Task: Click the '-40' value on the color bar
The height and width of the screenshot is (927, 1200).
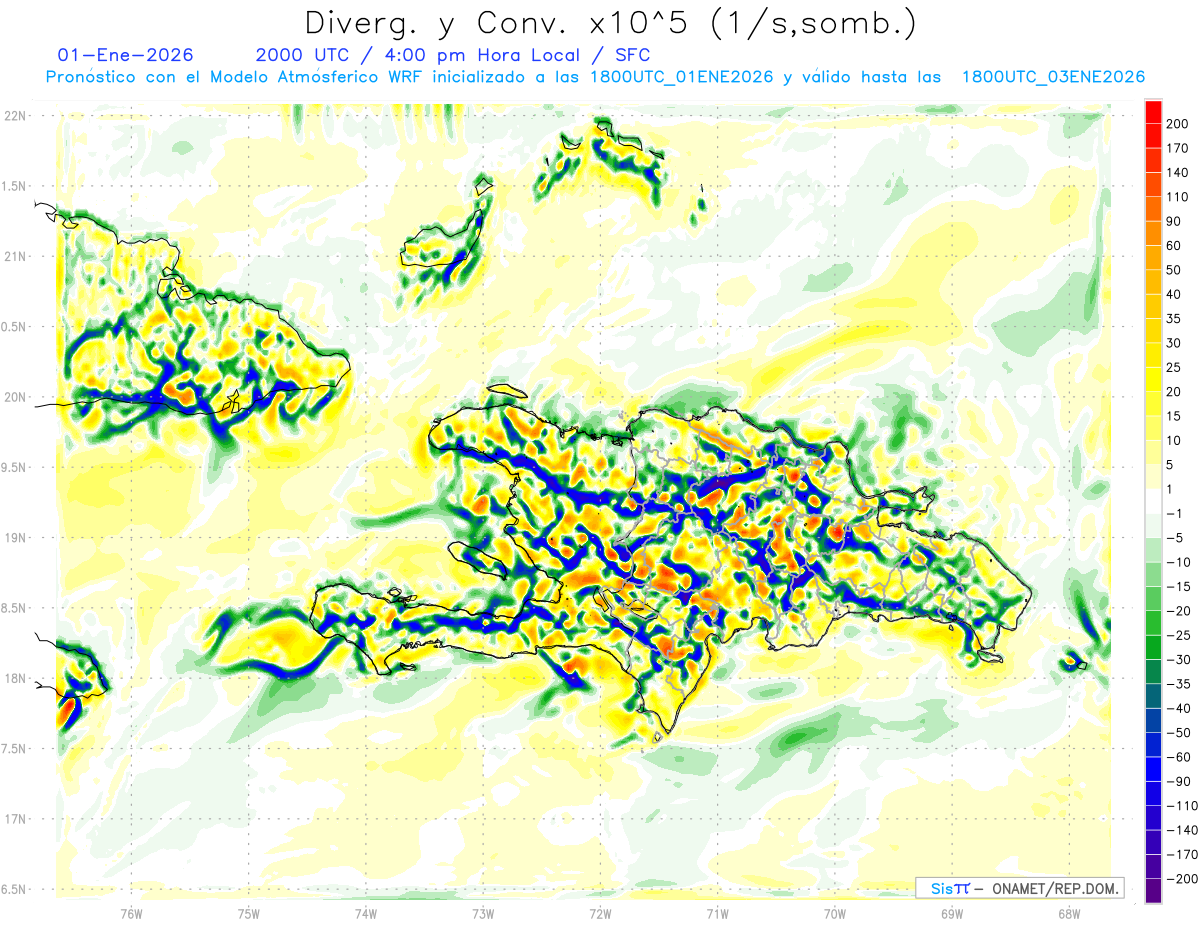Action: click(1179, 708)
